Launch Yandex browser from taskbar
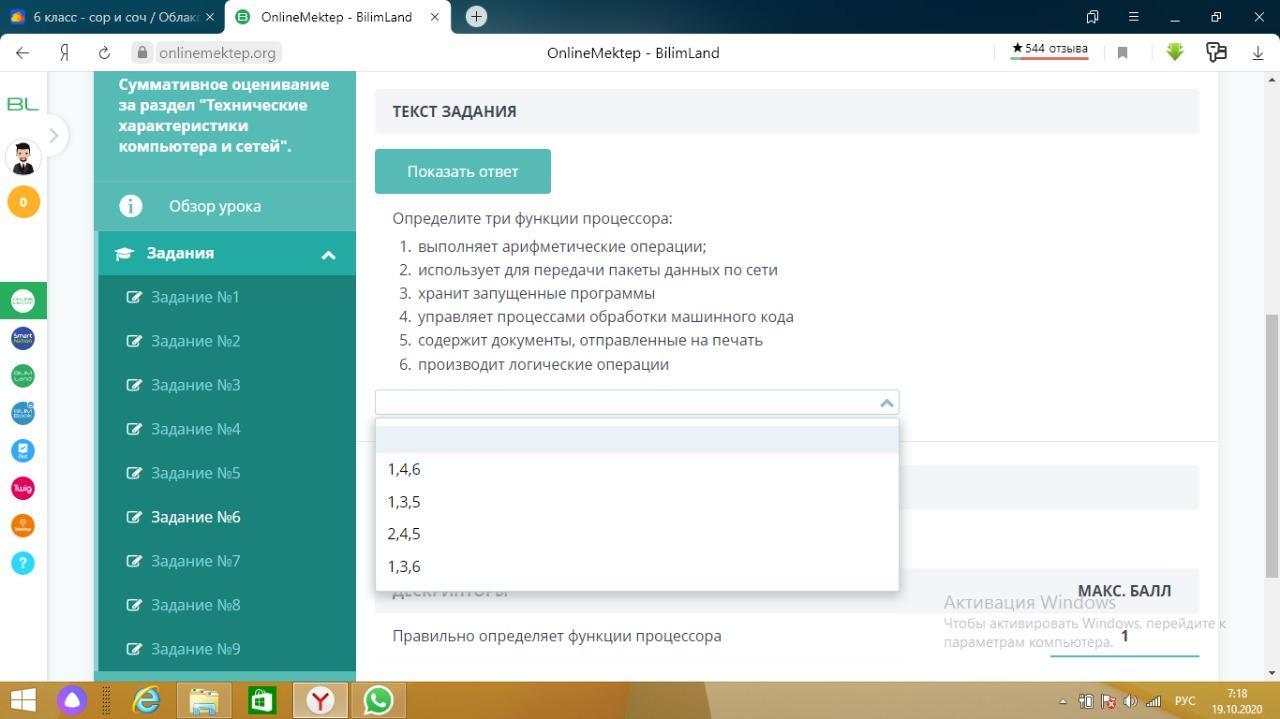This screenshot has height=719, width=1280. [320, 700]
